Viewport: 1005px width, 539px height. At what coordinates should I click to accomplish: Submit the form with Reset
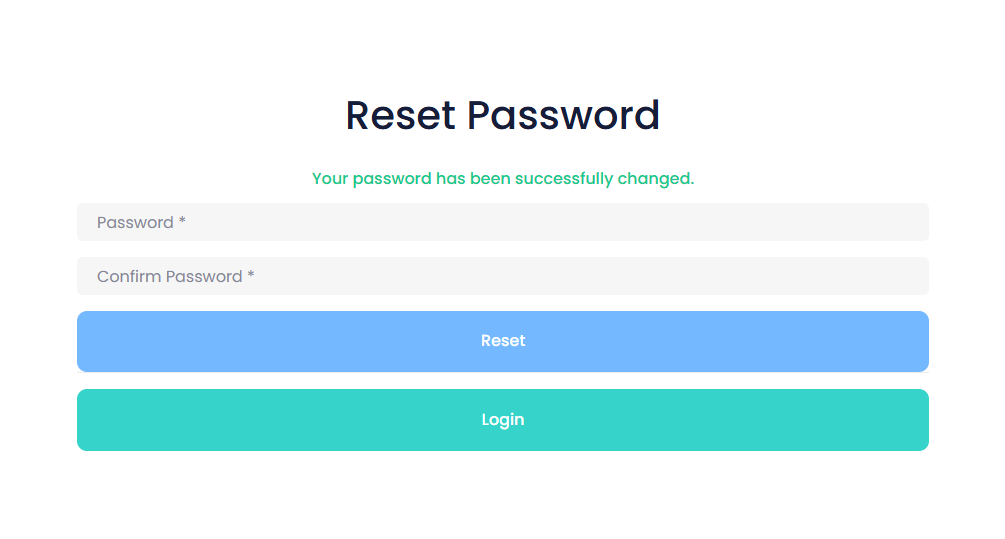tap(502, 341)
